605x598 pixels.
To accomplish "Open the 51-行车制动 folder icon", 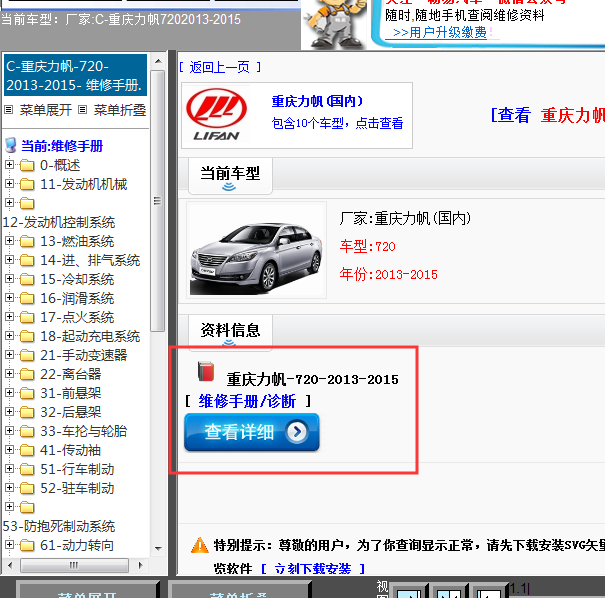I will (27, 469).
